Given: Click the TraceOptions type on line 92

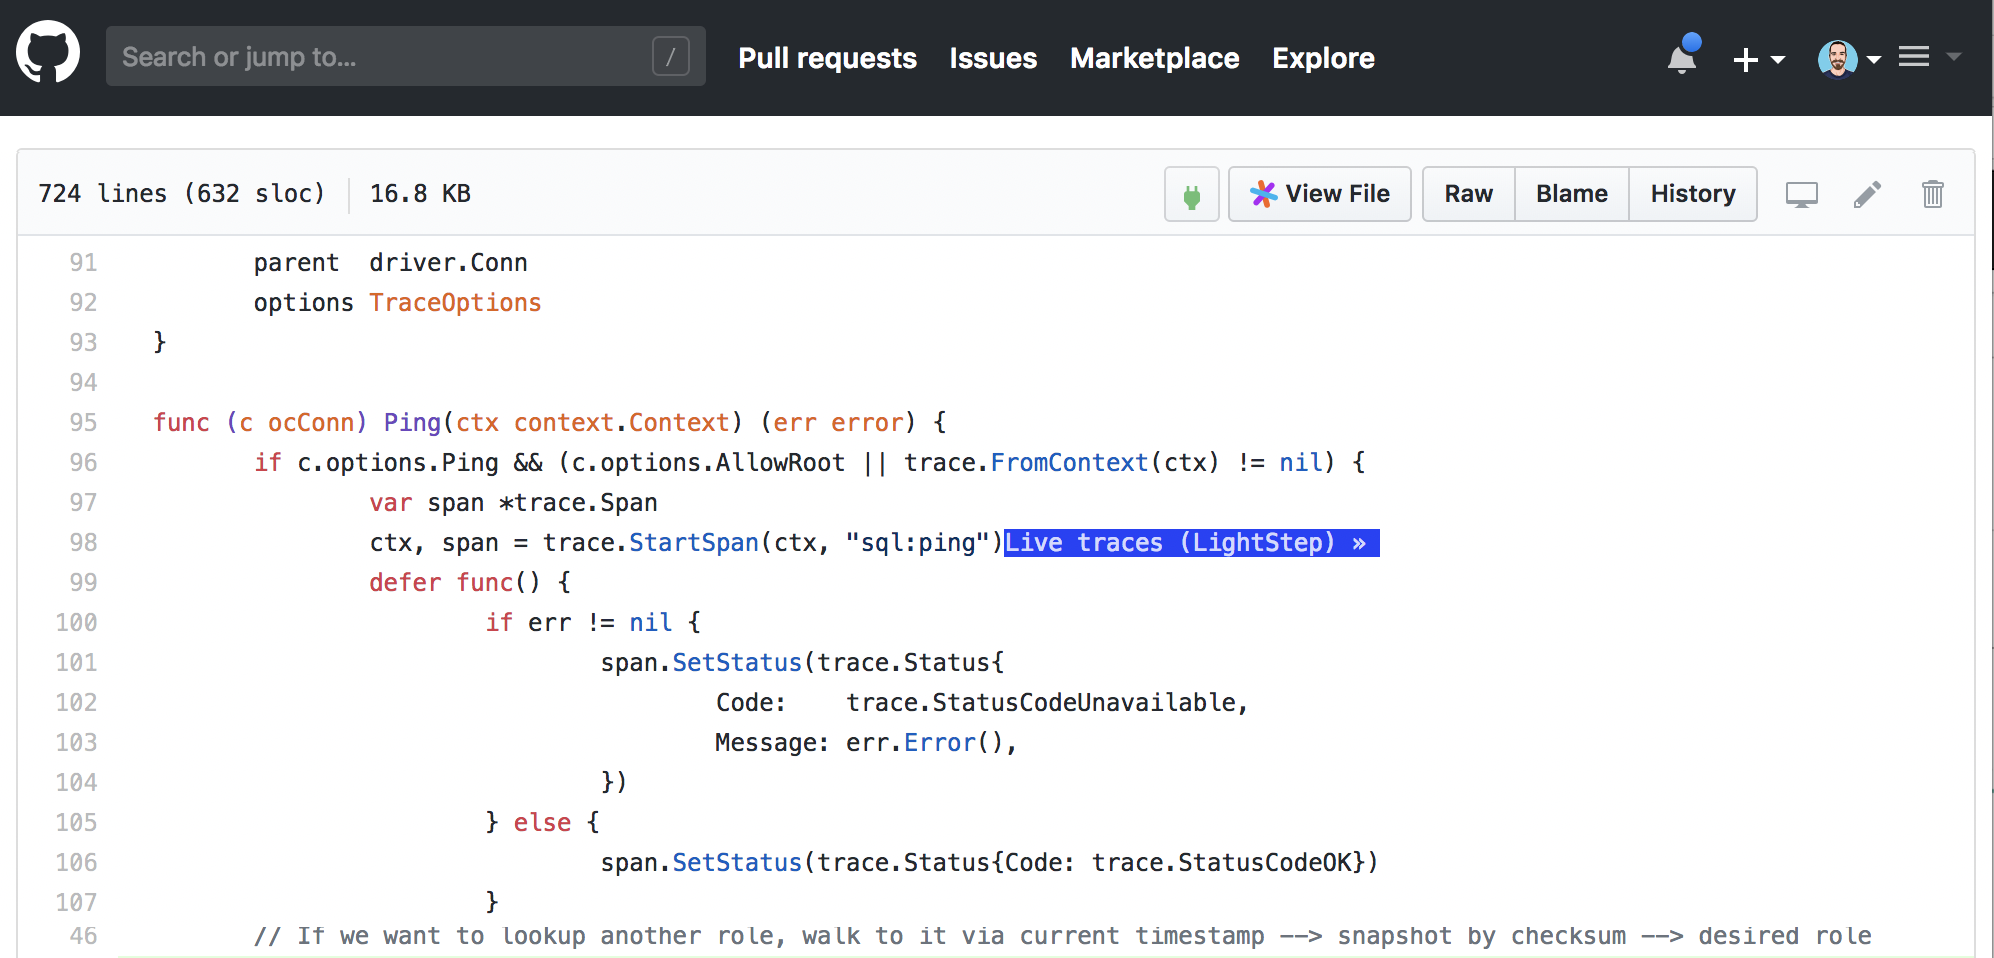Looking at the screenshot, I should tap(455, 303).
